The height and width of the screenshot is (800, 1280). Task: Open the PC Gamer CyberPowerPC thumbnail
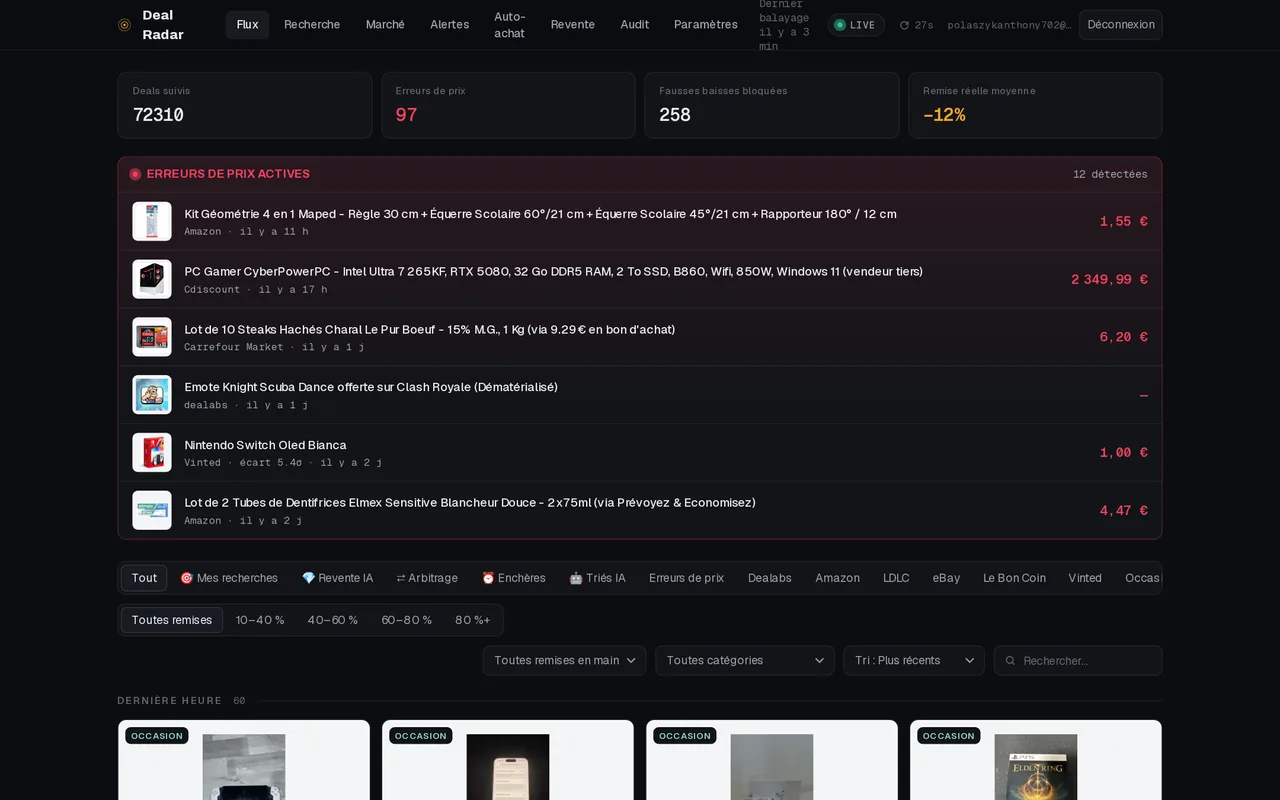152,279
